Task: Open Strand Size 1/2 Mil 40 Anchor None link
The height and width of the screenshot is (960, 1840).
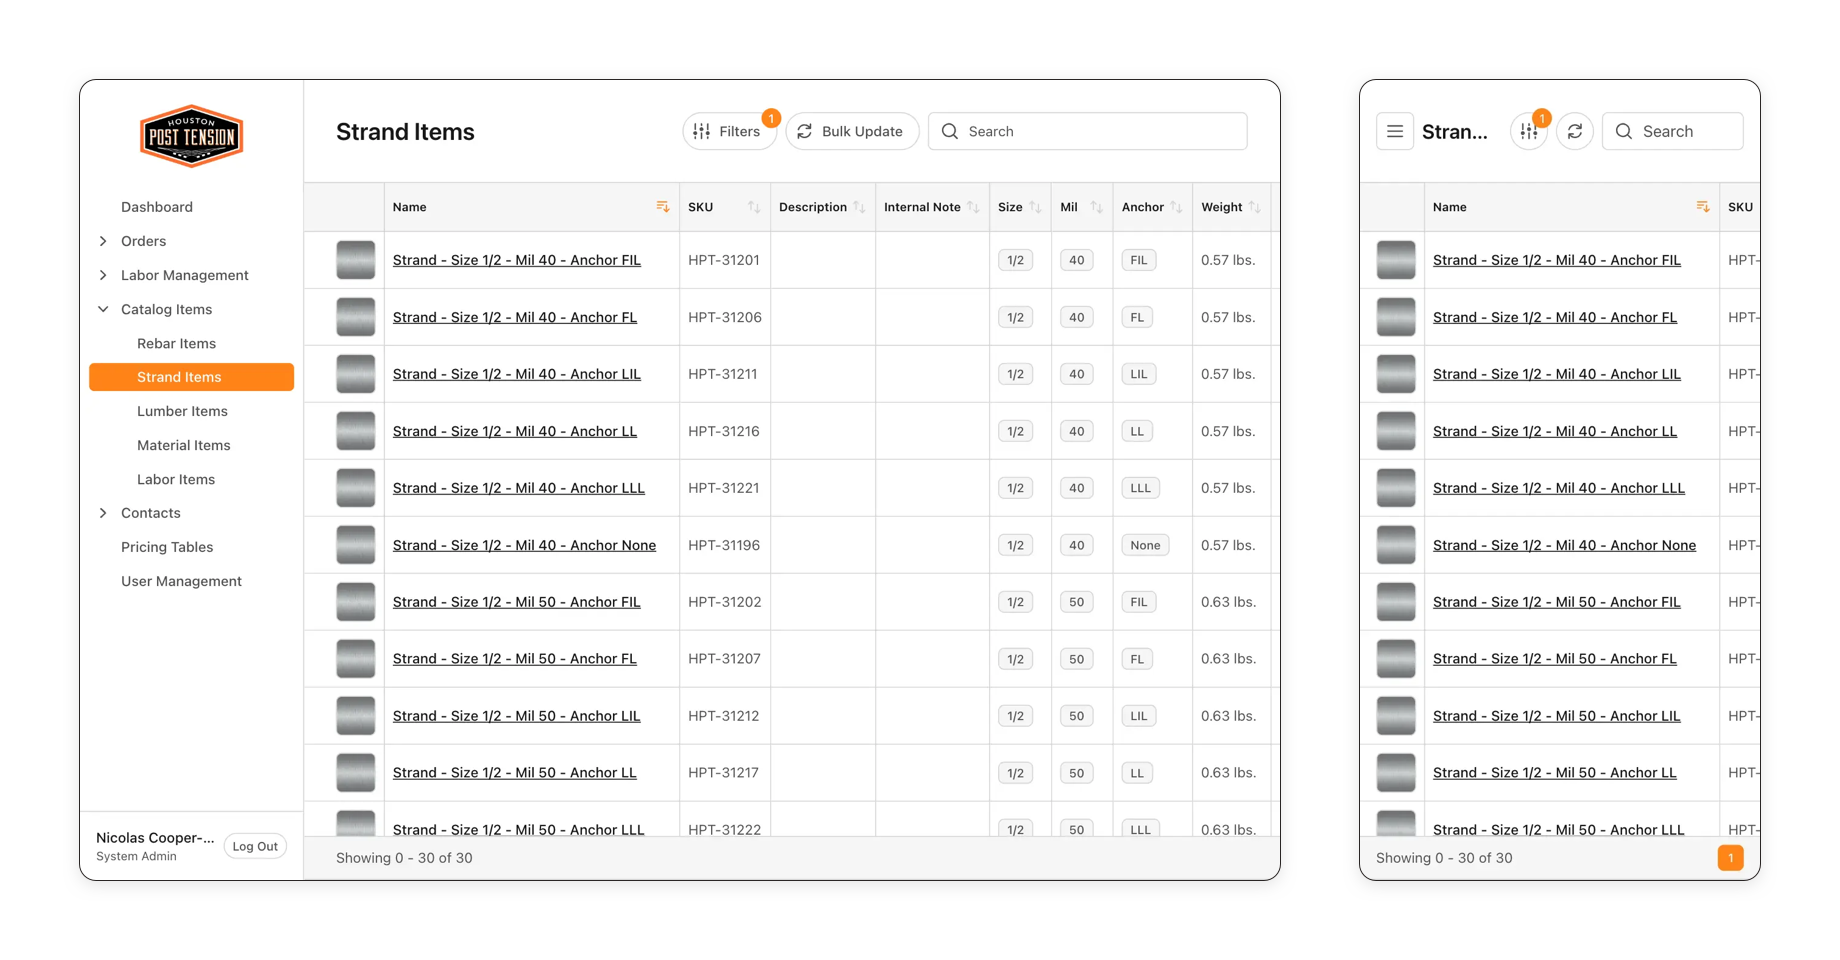Action: pos(524,545)
